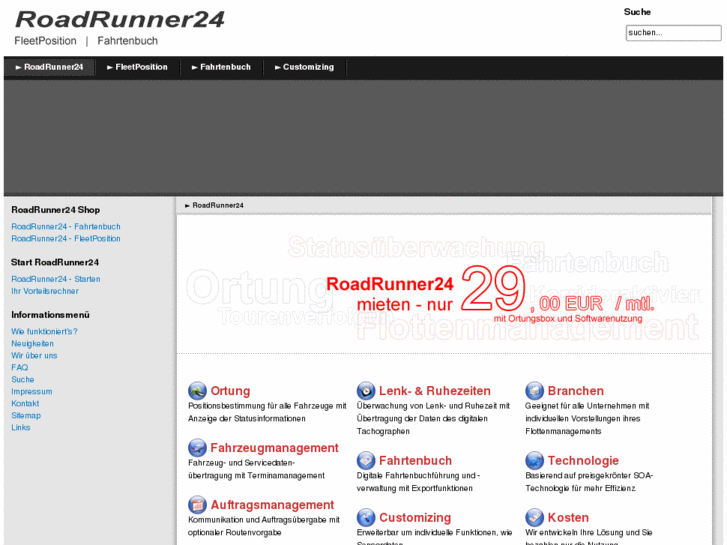
Task: Open the Wie funktioniert's? link
Action: point(45,331)
